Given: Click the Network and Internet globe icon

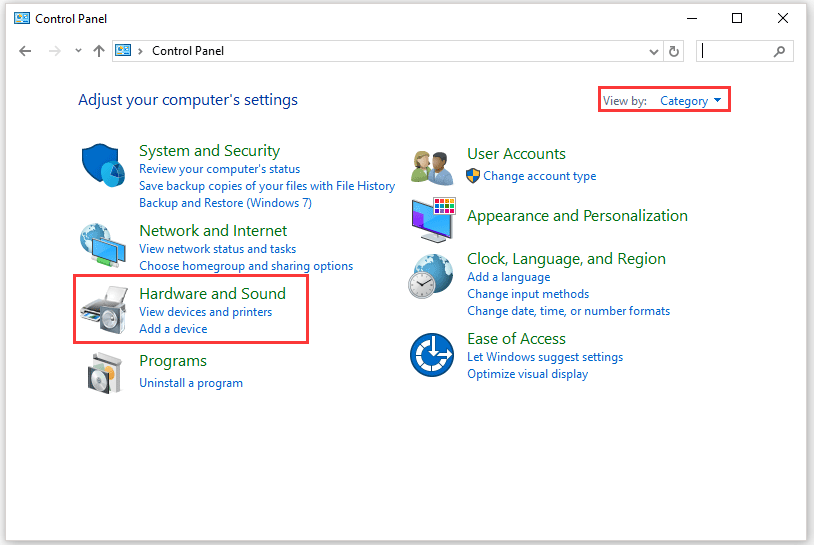Looking at the screenshot, I should [x=103, y=243].
